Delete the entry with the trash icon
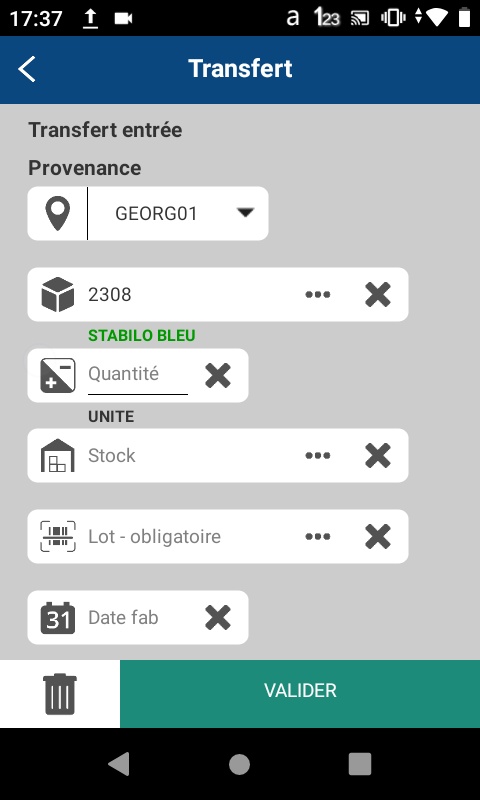Viewport: 480px width, 800px height. [x=60, y=694]
